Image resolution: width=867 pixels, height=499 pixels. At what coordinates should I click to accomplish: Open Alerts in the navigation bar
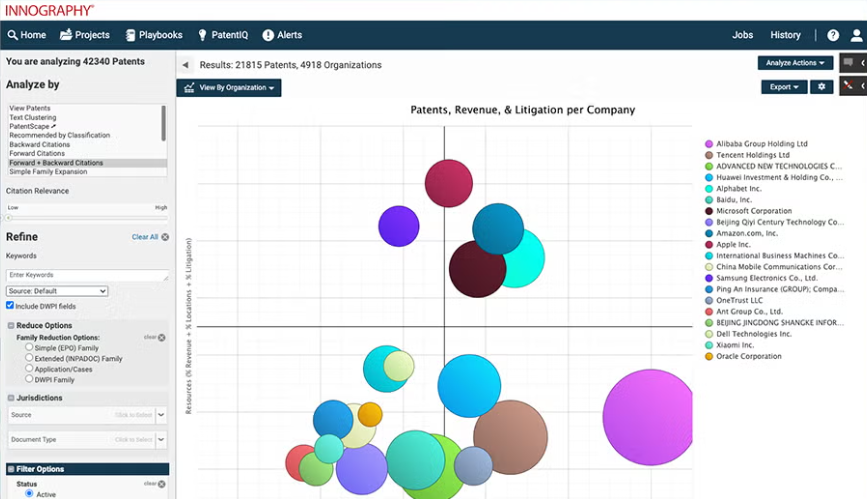282,35
